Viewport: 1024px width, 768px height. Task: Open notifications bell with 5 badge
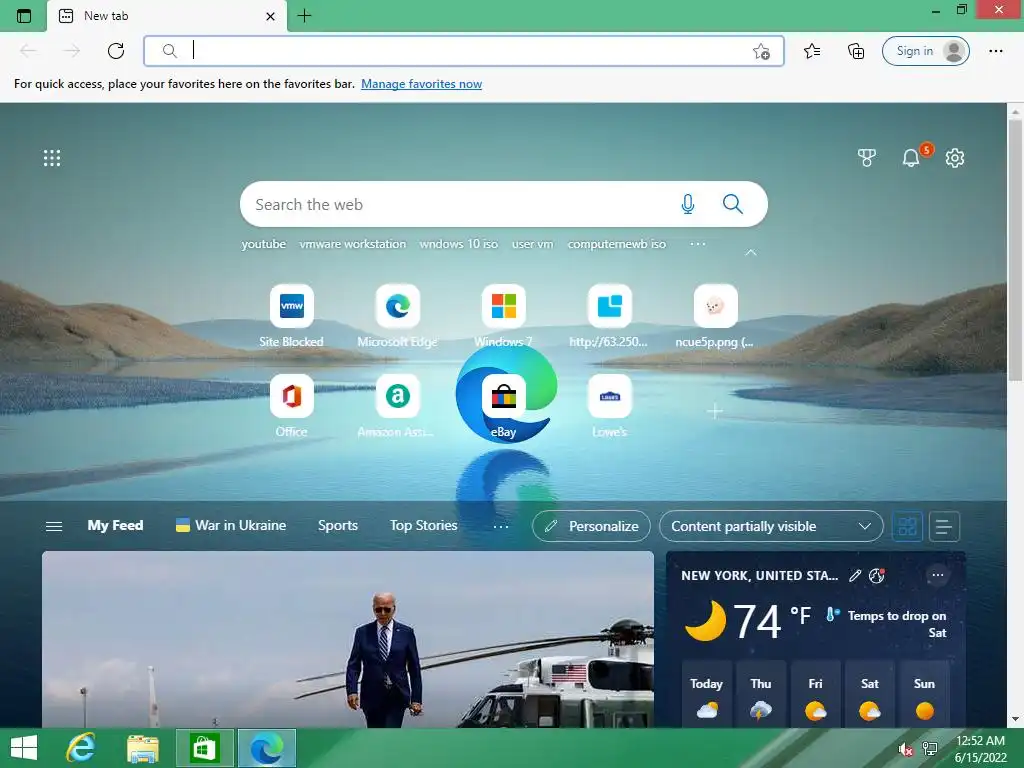pos(912,157)
